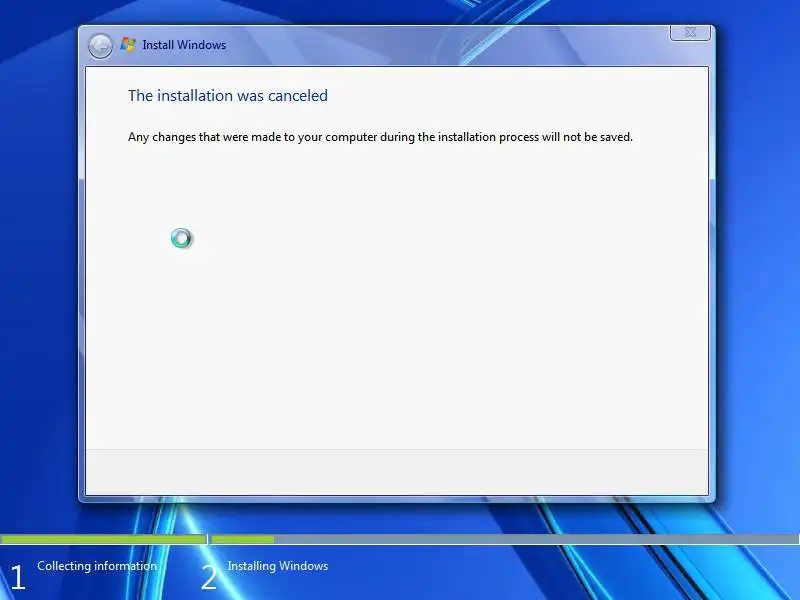Click step number 2 at the bottom
The width and height of the screenshot is (800, 600).
point(209,578)
